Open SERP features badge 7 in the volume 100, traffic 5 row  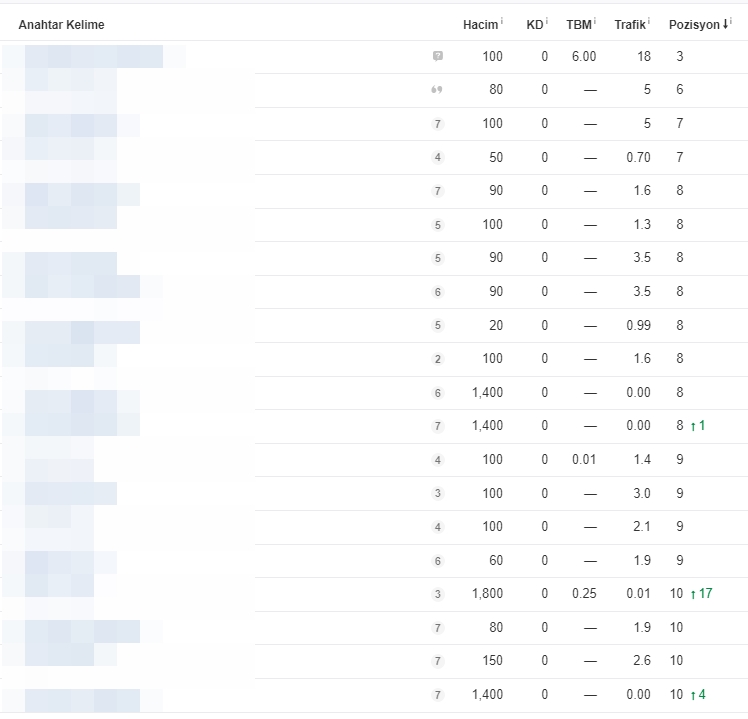437,124
